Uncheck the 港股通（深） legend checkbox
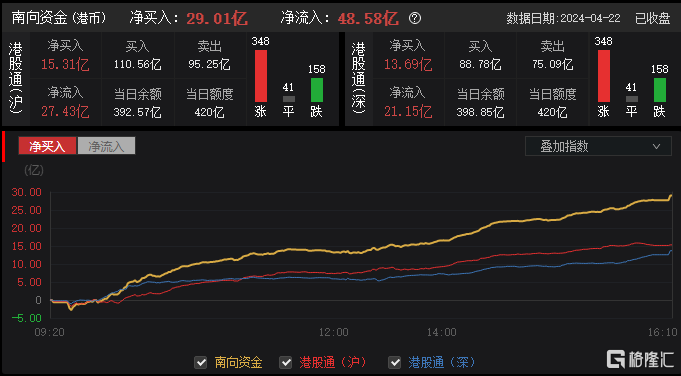The image size is (681, 376). point(394,362)
